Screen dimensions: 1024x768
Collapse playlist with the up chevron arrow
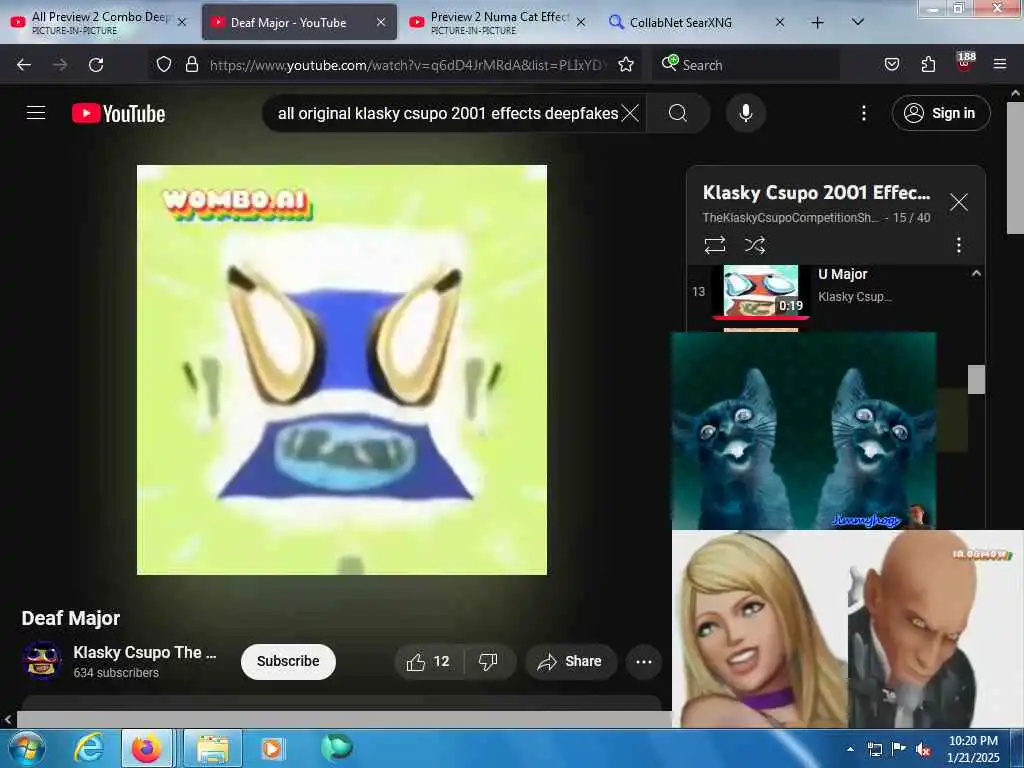tap(976, 274)
